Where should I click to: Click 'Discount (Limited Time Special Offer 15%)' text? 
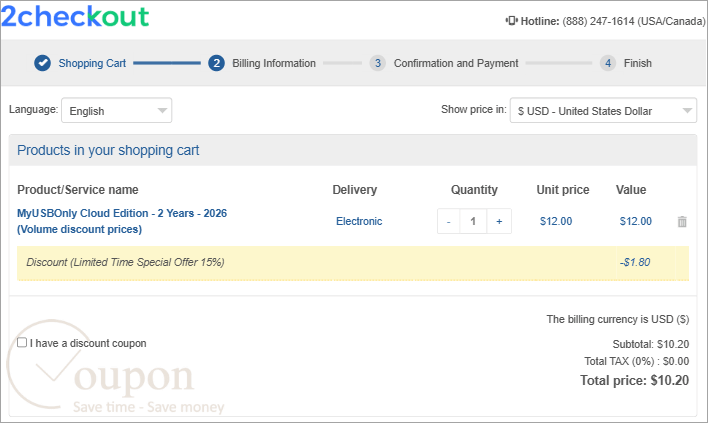(x=125, y=262)
